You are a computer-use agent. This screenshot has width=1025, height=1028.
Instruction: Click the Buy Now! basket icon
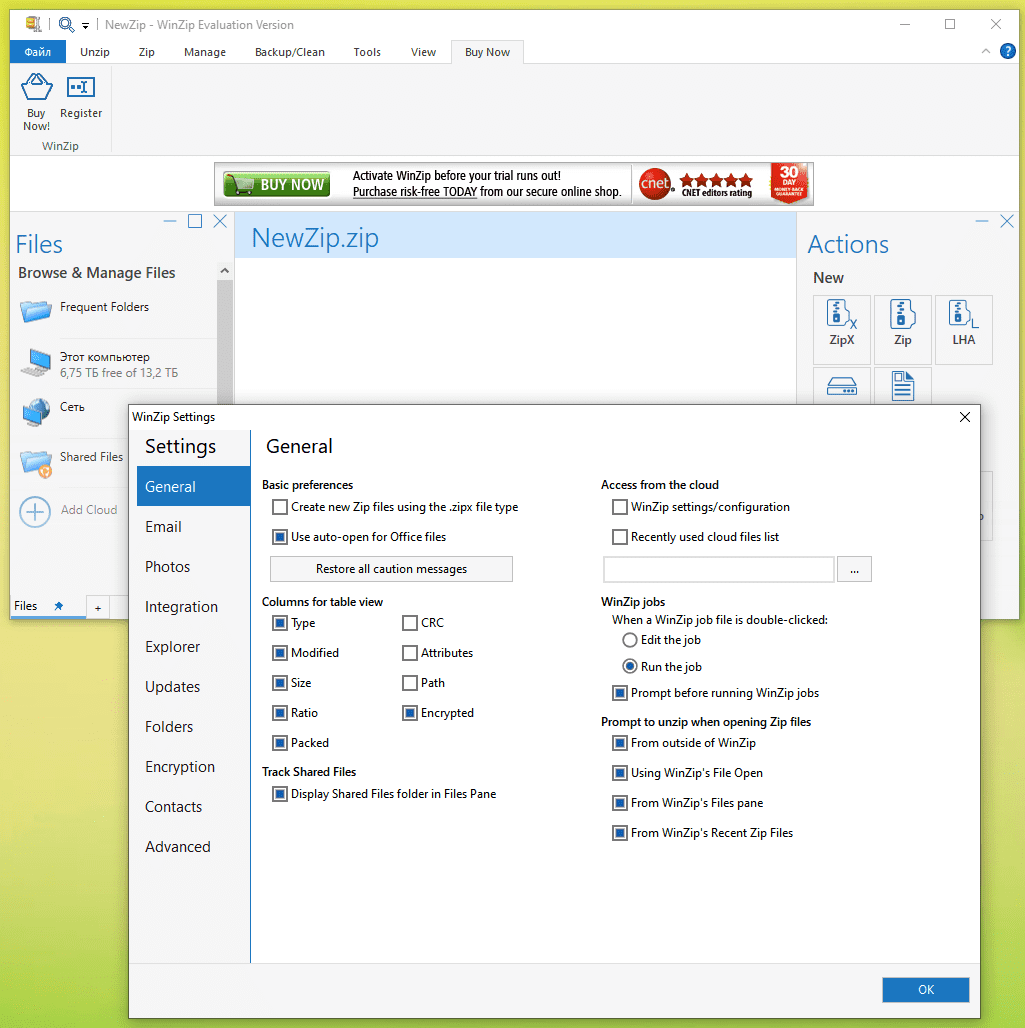[x=36, y=88]
